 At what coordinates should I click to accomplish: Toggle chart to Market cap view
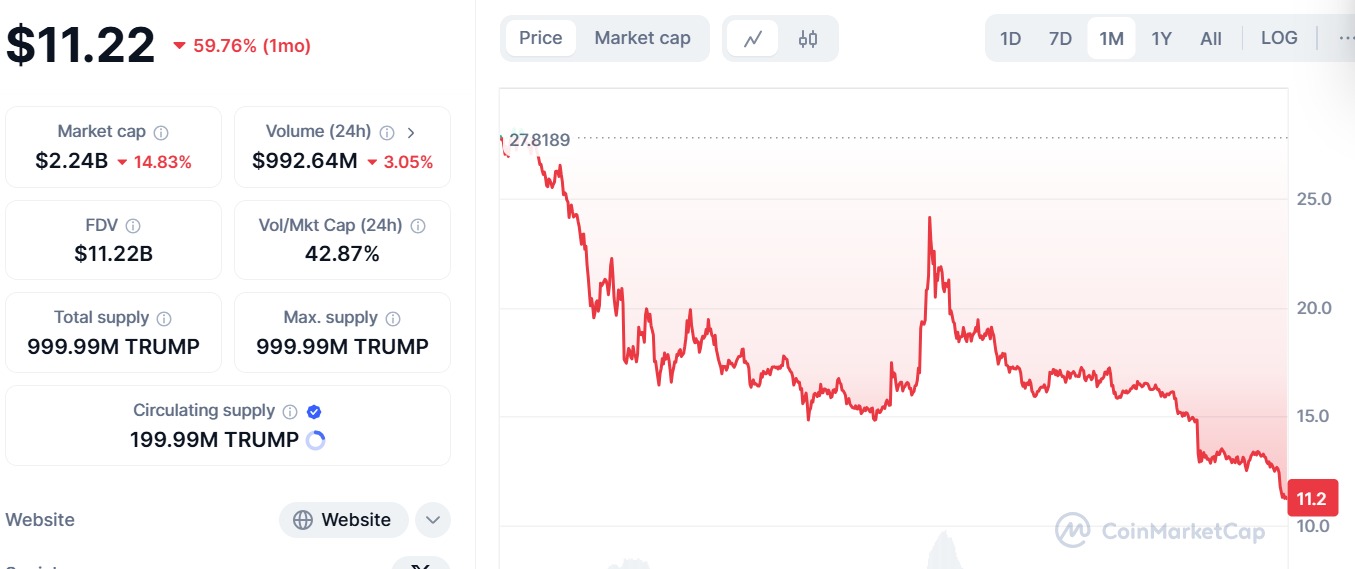tap(642, 38)
